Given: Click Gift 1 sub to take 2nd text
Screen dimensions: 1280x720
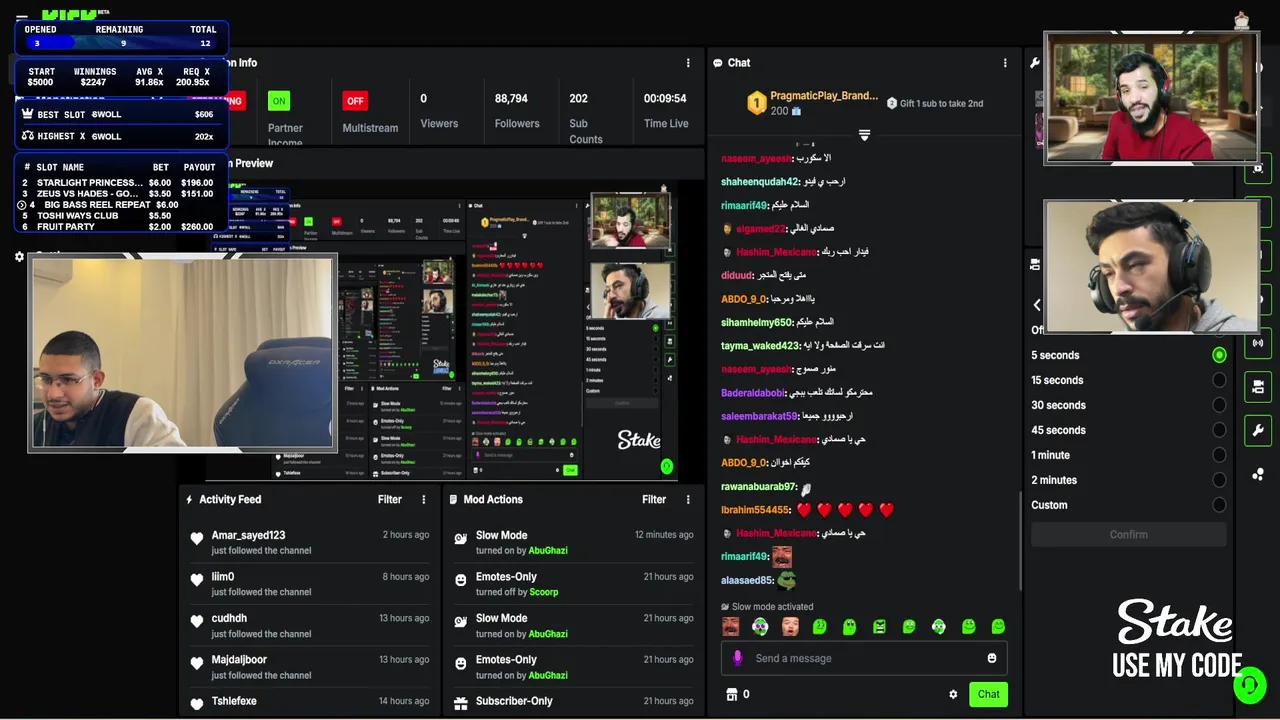Looking at the screenshot, I should point(941,103).
